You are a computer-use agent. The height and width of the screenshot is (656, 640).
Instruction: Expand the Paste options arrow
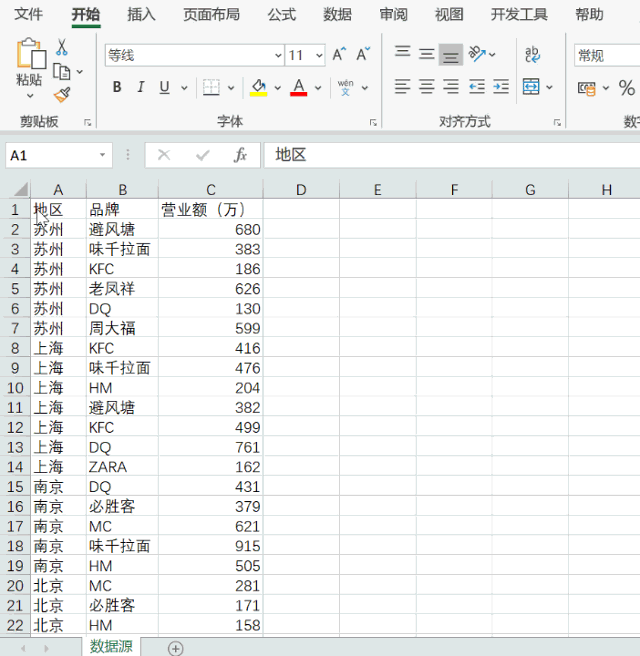click(x=30, y=96)
